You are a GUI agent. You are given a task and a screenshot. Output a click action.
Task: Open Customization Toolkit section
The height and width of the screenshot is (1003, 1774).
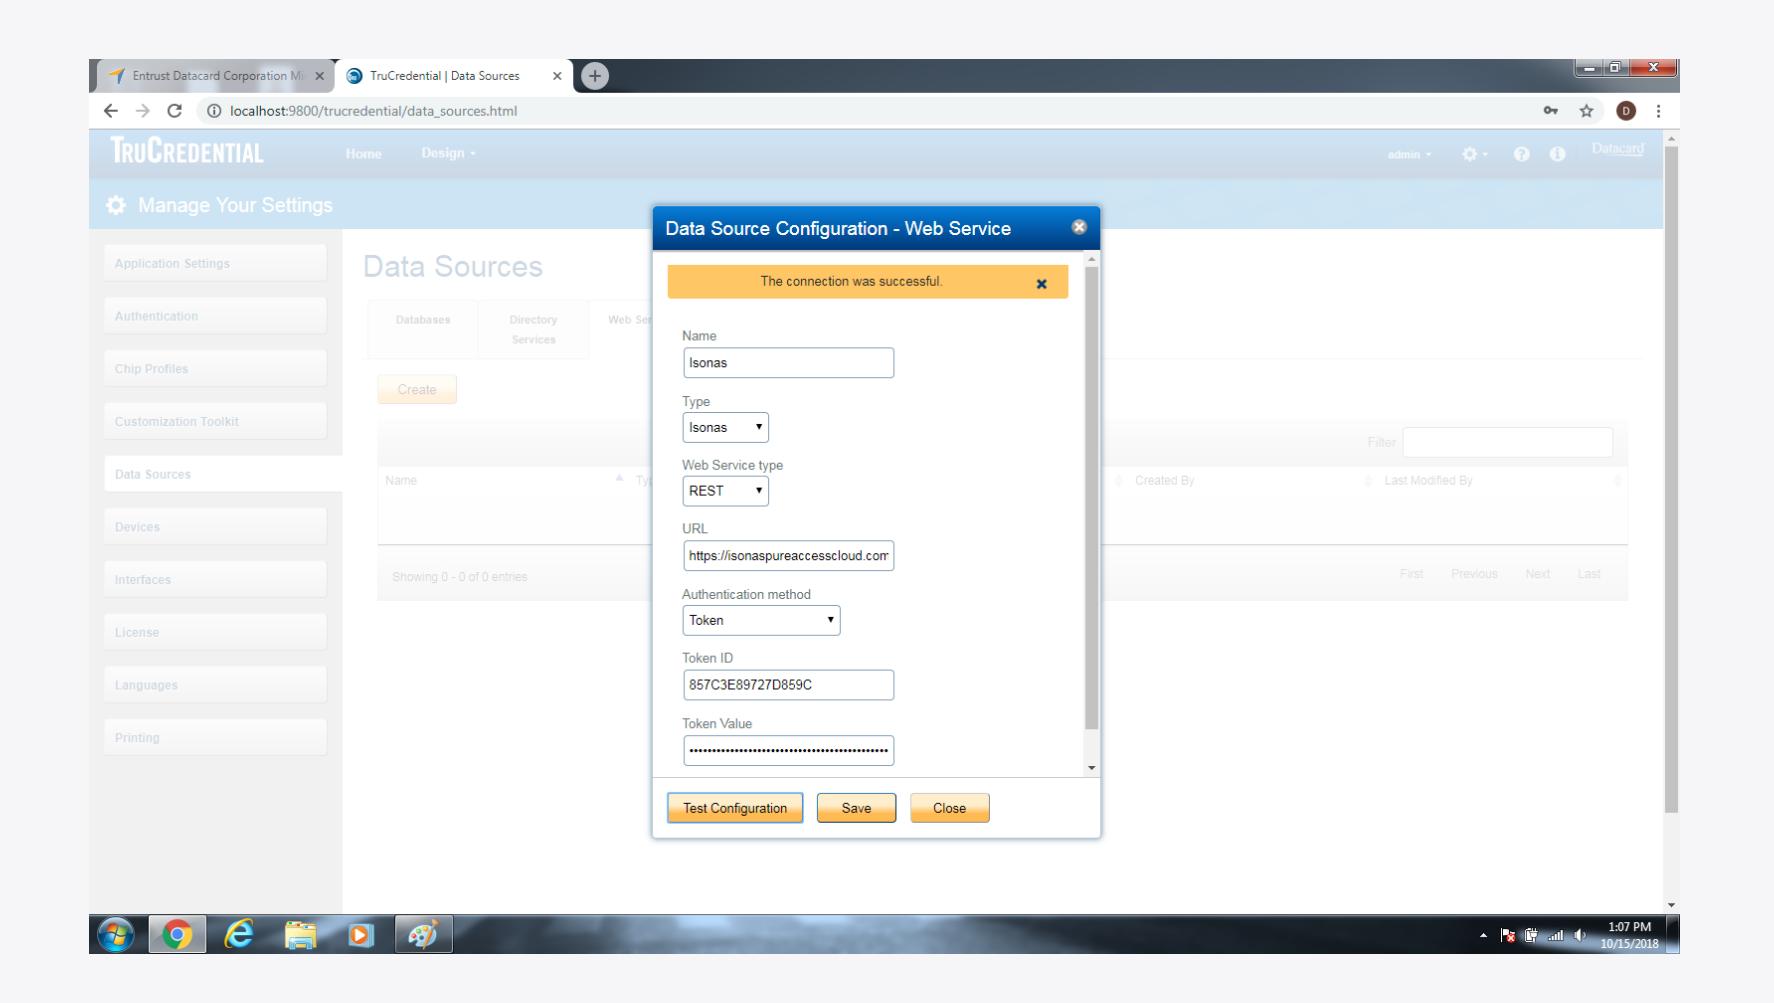(x=215, y=421)
